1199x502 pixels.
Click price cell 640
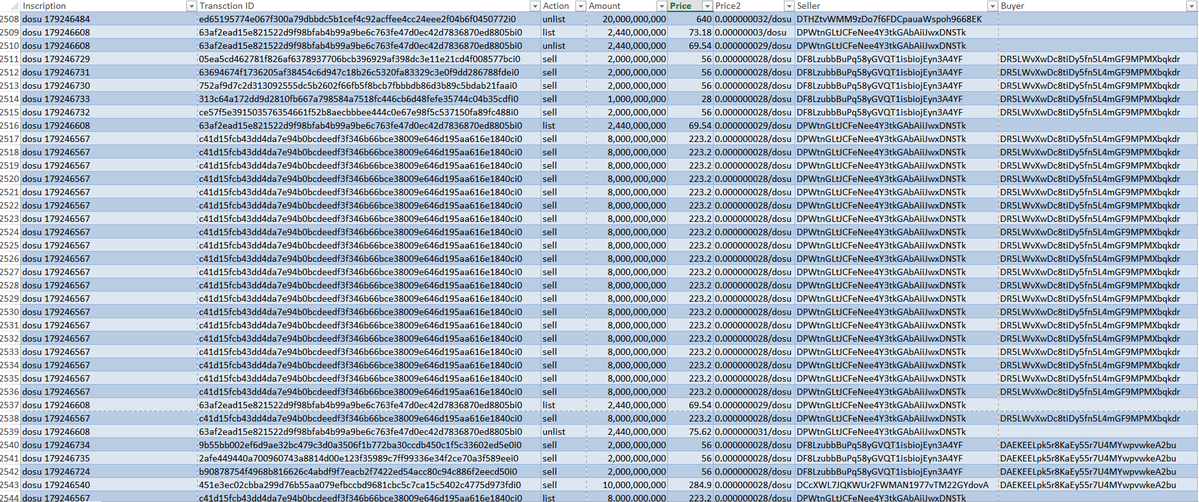690,18
